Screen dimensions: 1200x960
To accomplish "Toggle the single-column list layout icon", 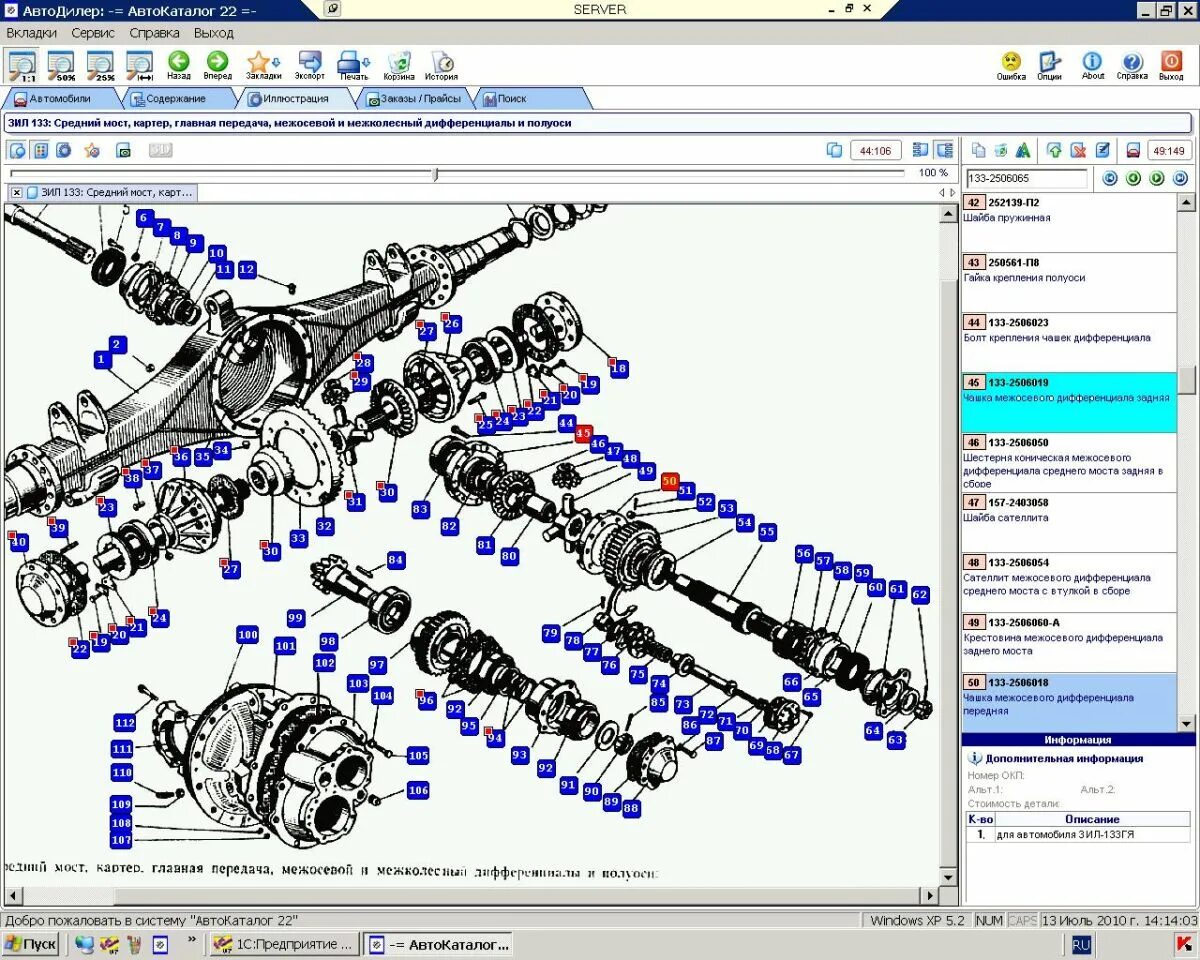I will (x=920, y=150).
